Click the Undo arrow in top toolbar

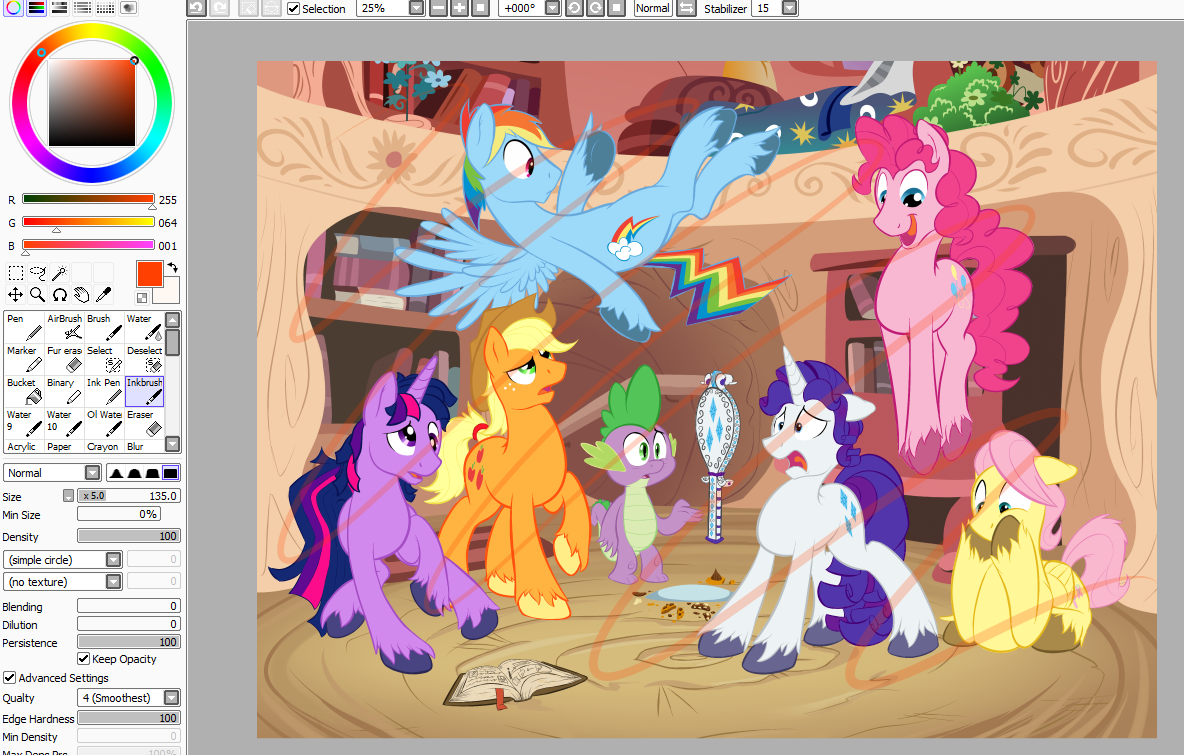click(x=196, y=8)
